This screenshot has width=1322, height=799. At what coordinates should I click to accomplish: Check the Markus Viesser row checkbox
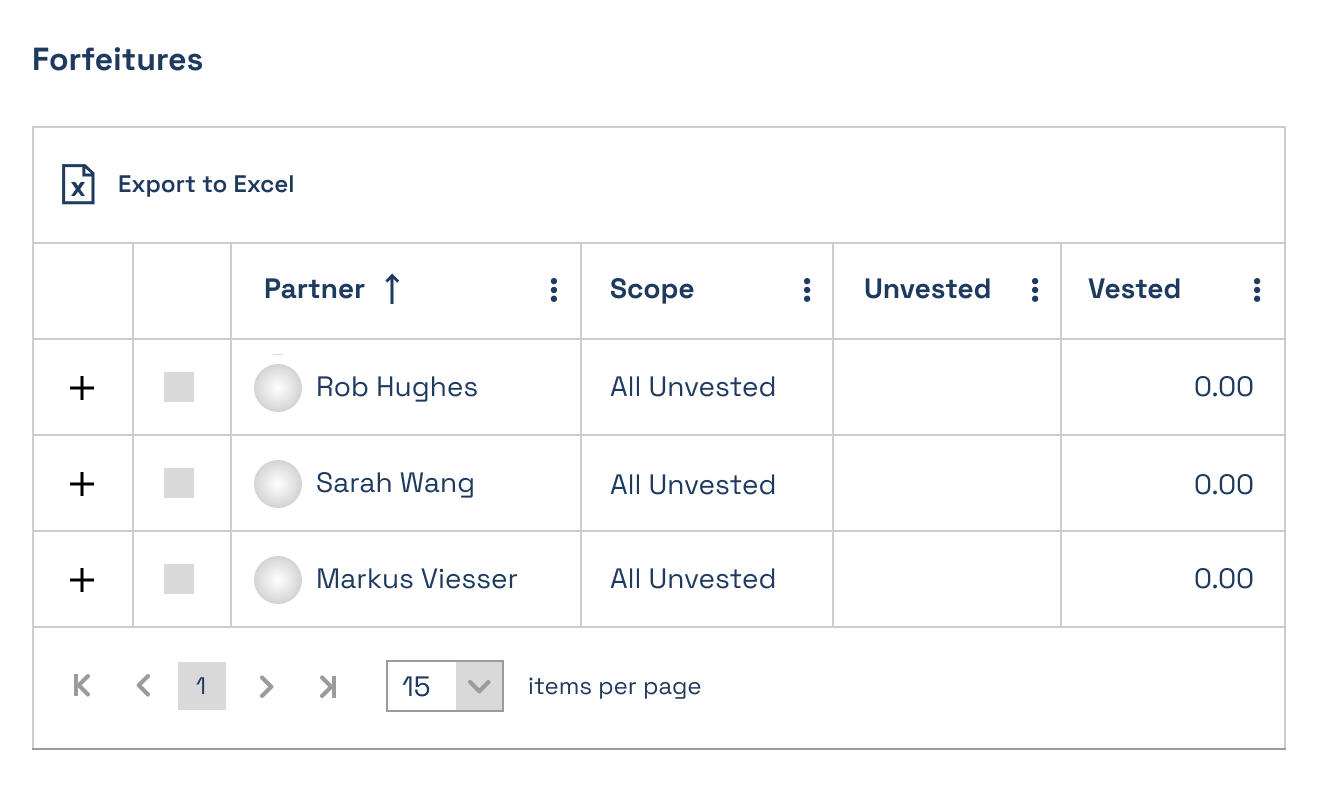(179, 579)
